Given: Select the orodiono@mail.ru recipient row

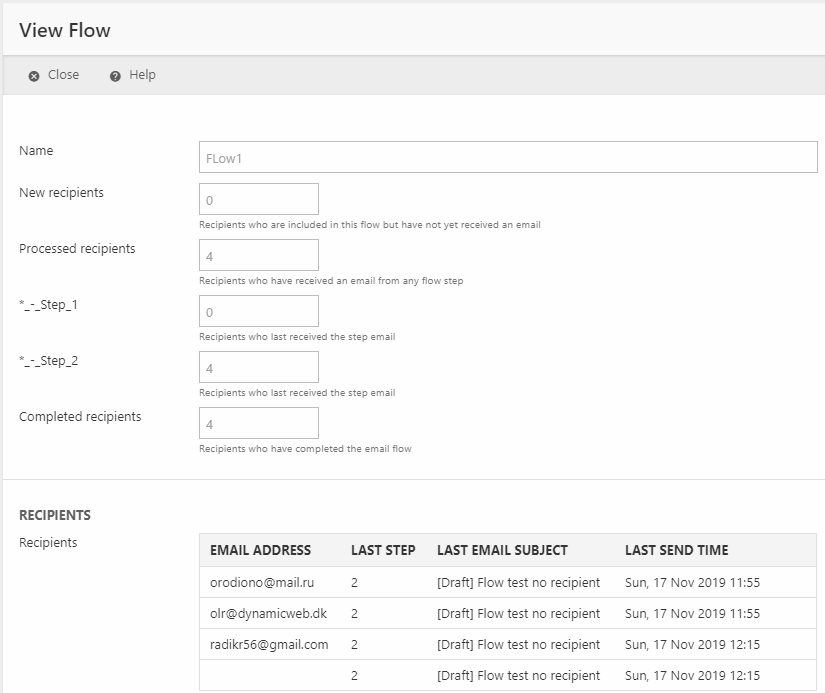Looking at the screenshot, I should (x=260, y=582).
